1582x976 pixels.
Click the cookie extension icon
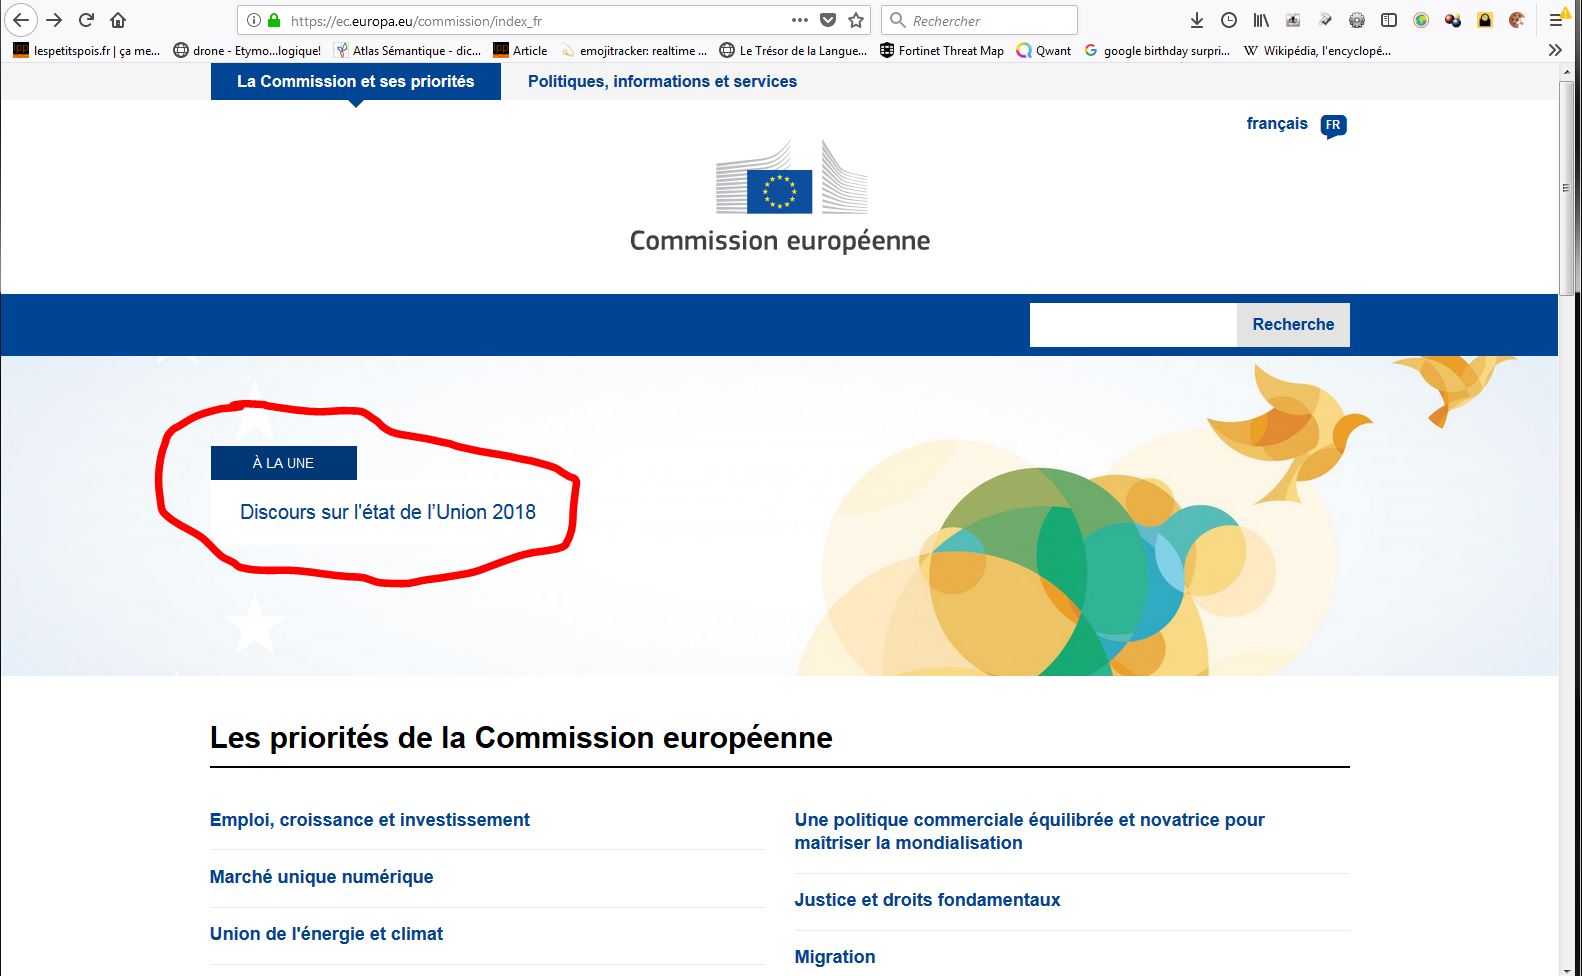point(1517,20)
